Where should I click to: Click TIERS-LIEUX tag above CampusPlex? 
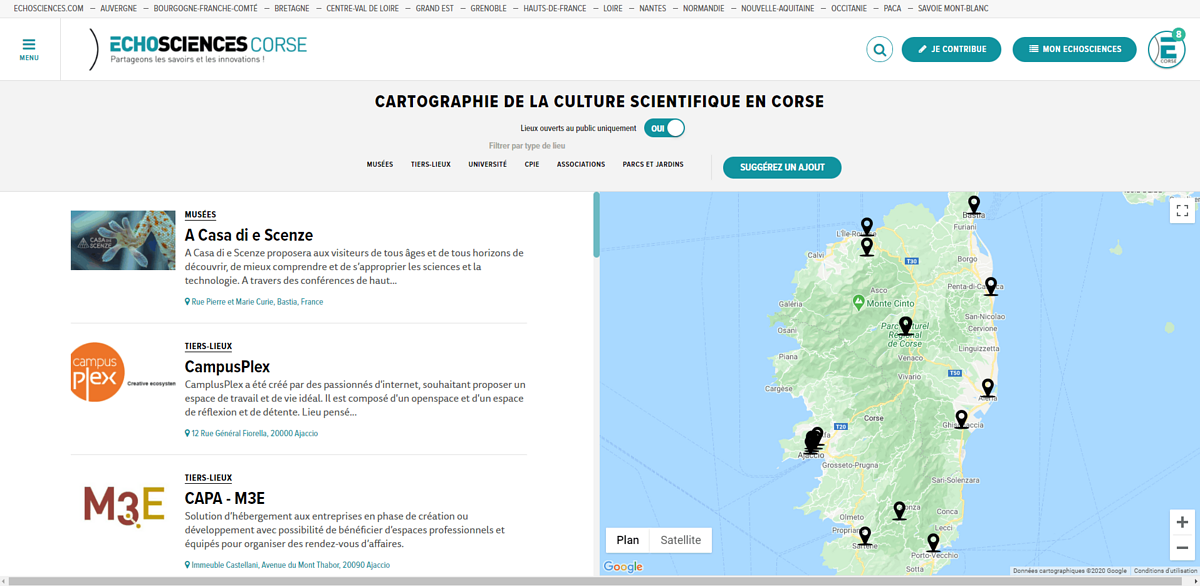208,346
